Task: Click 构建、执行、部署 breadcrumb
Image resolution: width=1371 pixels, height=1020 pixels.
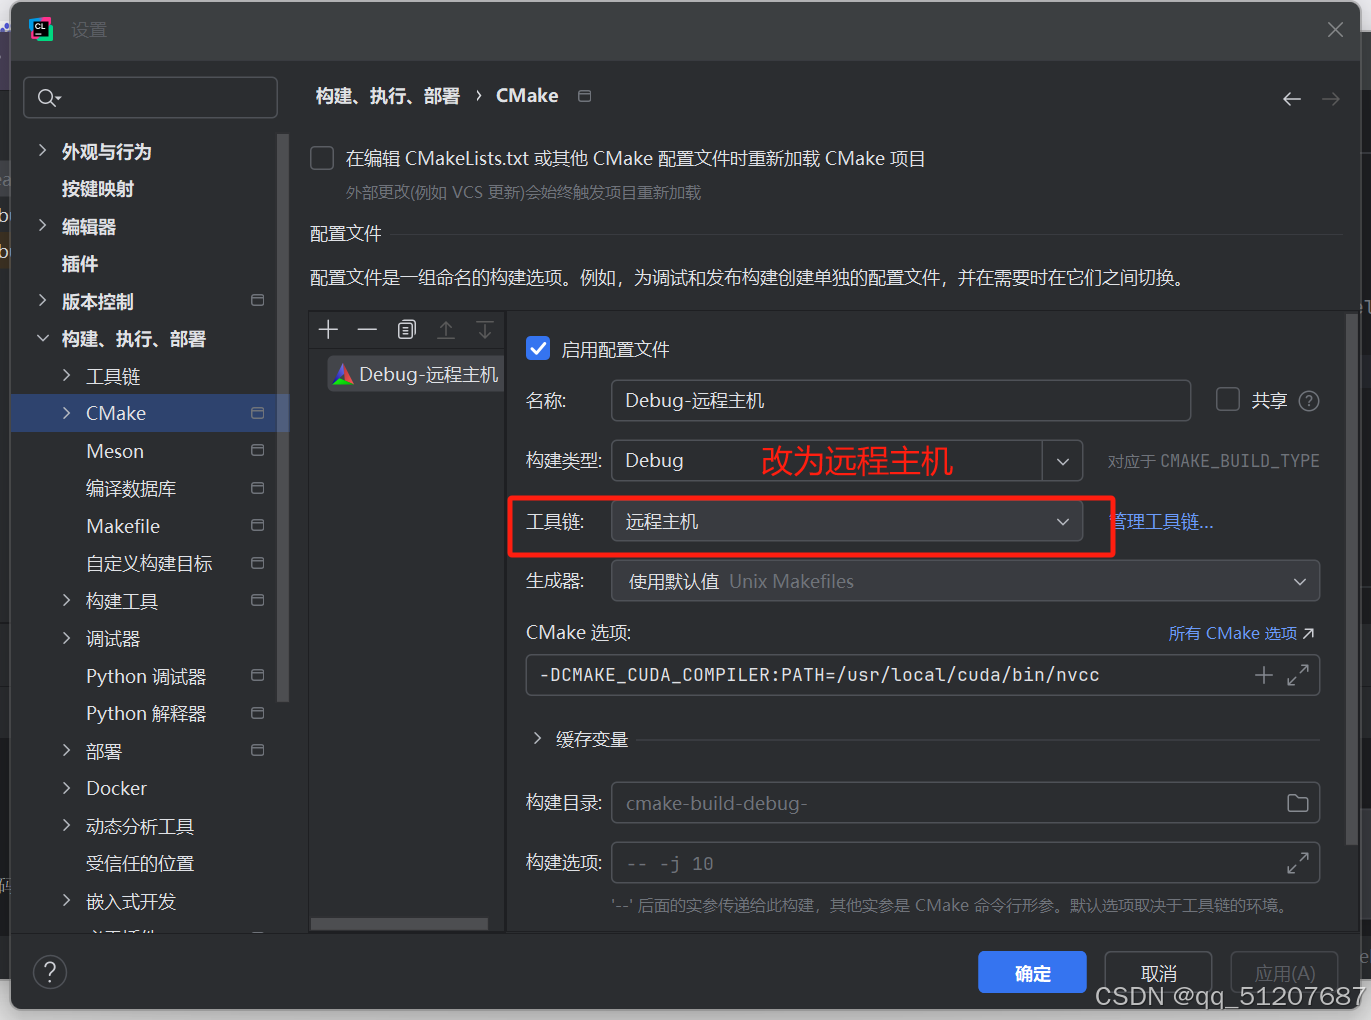Action: click(x=388, y=96)
